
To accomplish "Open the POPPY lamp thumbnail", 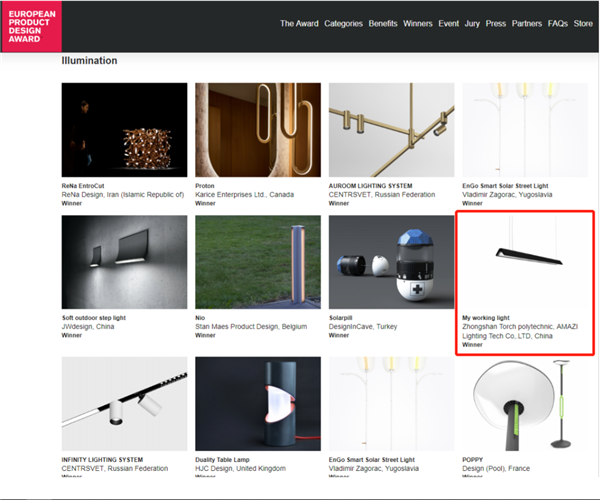I will point(525,404).
